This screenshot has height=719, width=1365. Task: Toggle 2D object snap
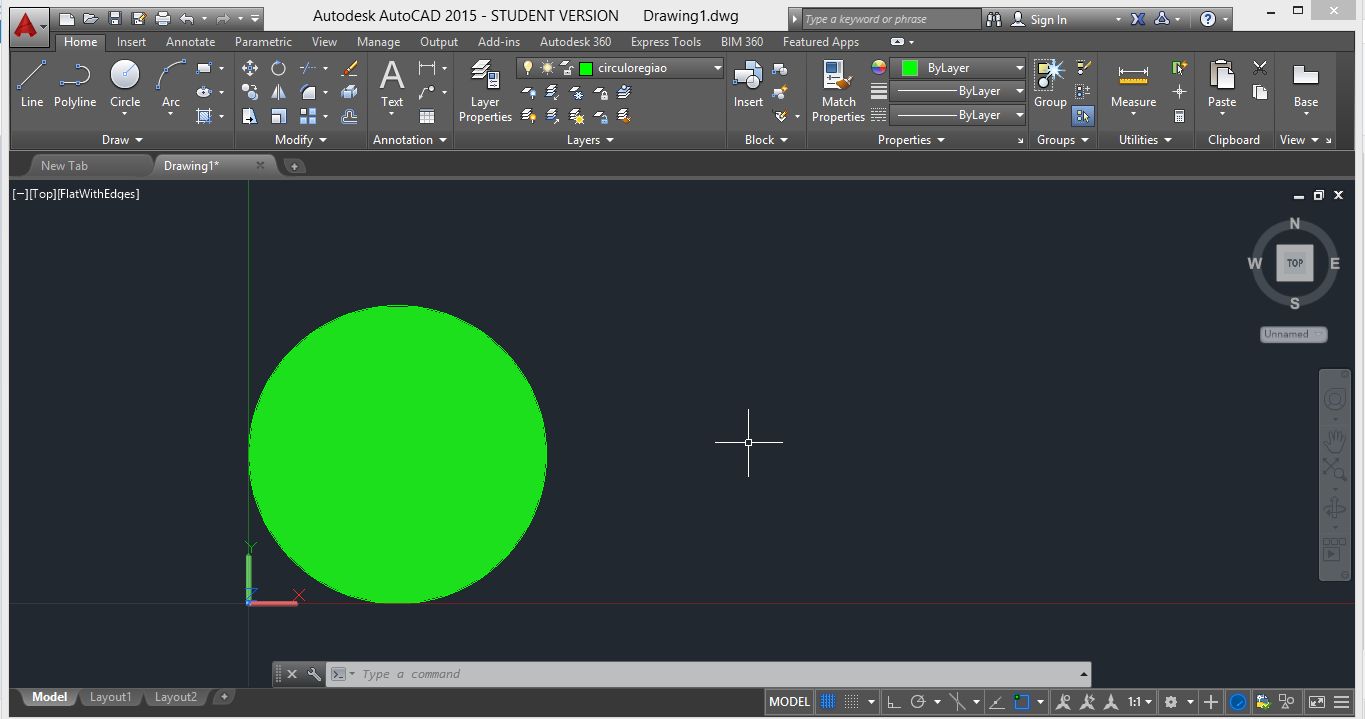click(x=1021, y=702)
